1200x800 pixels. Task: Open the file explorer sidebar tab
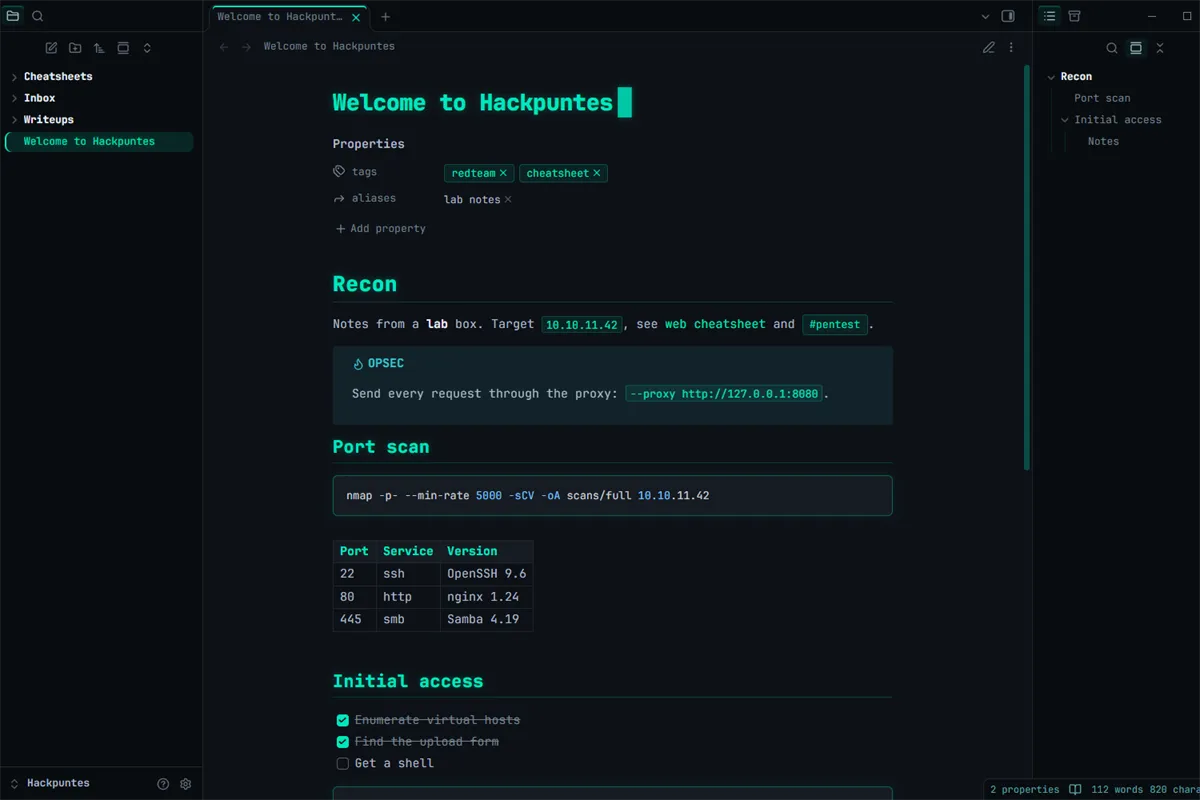(13, 16)
